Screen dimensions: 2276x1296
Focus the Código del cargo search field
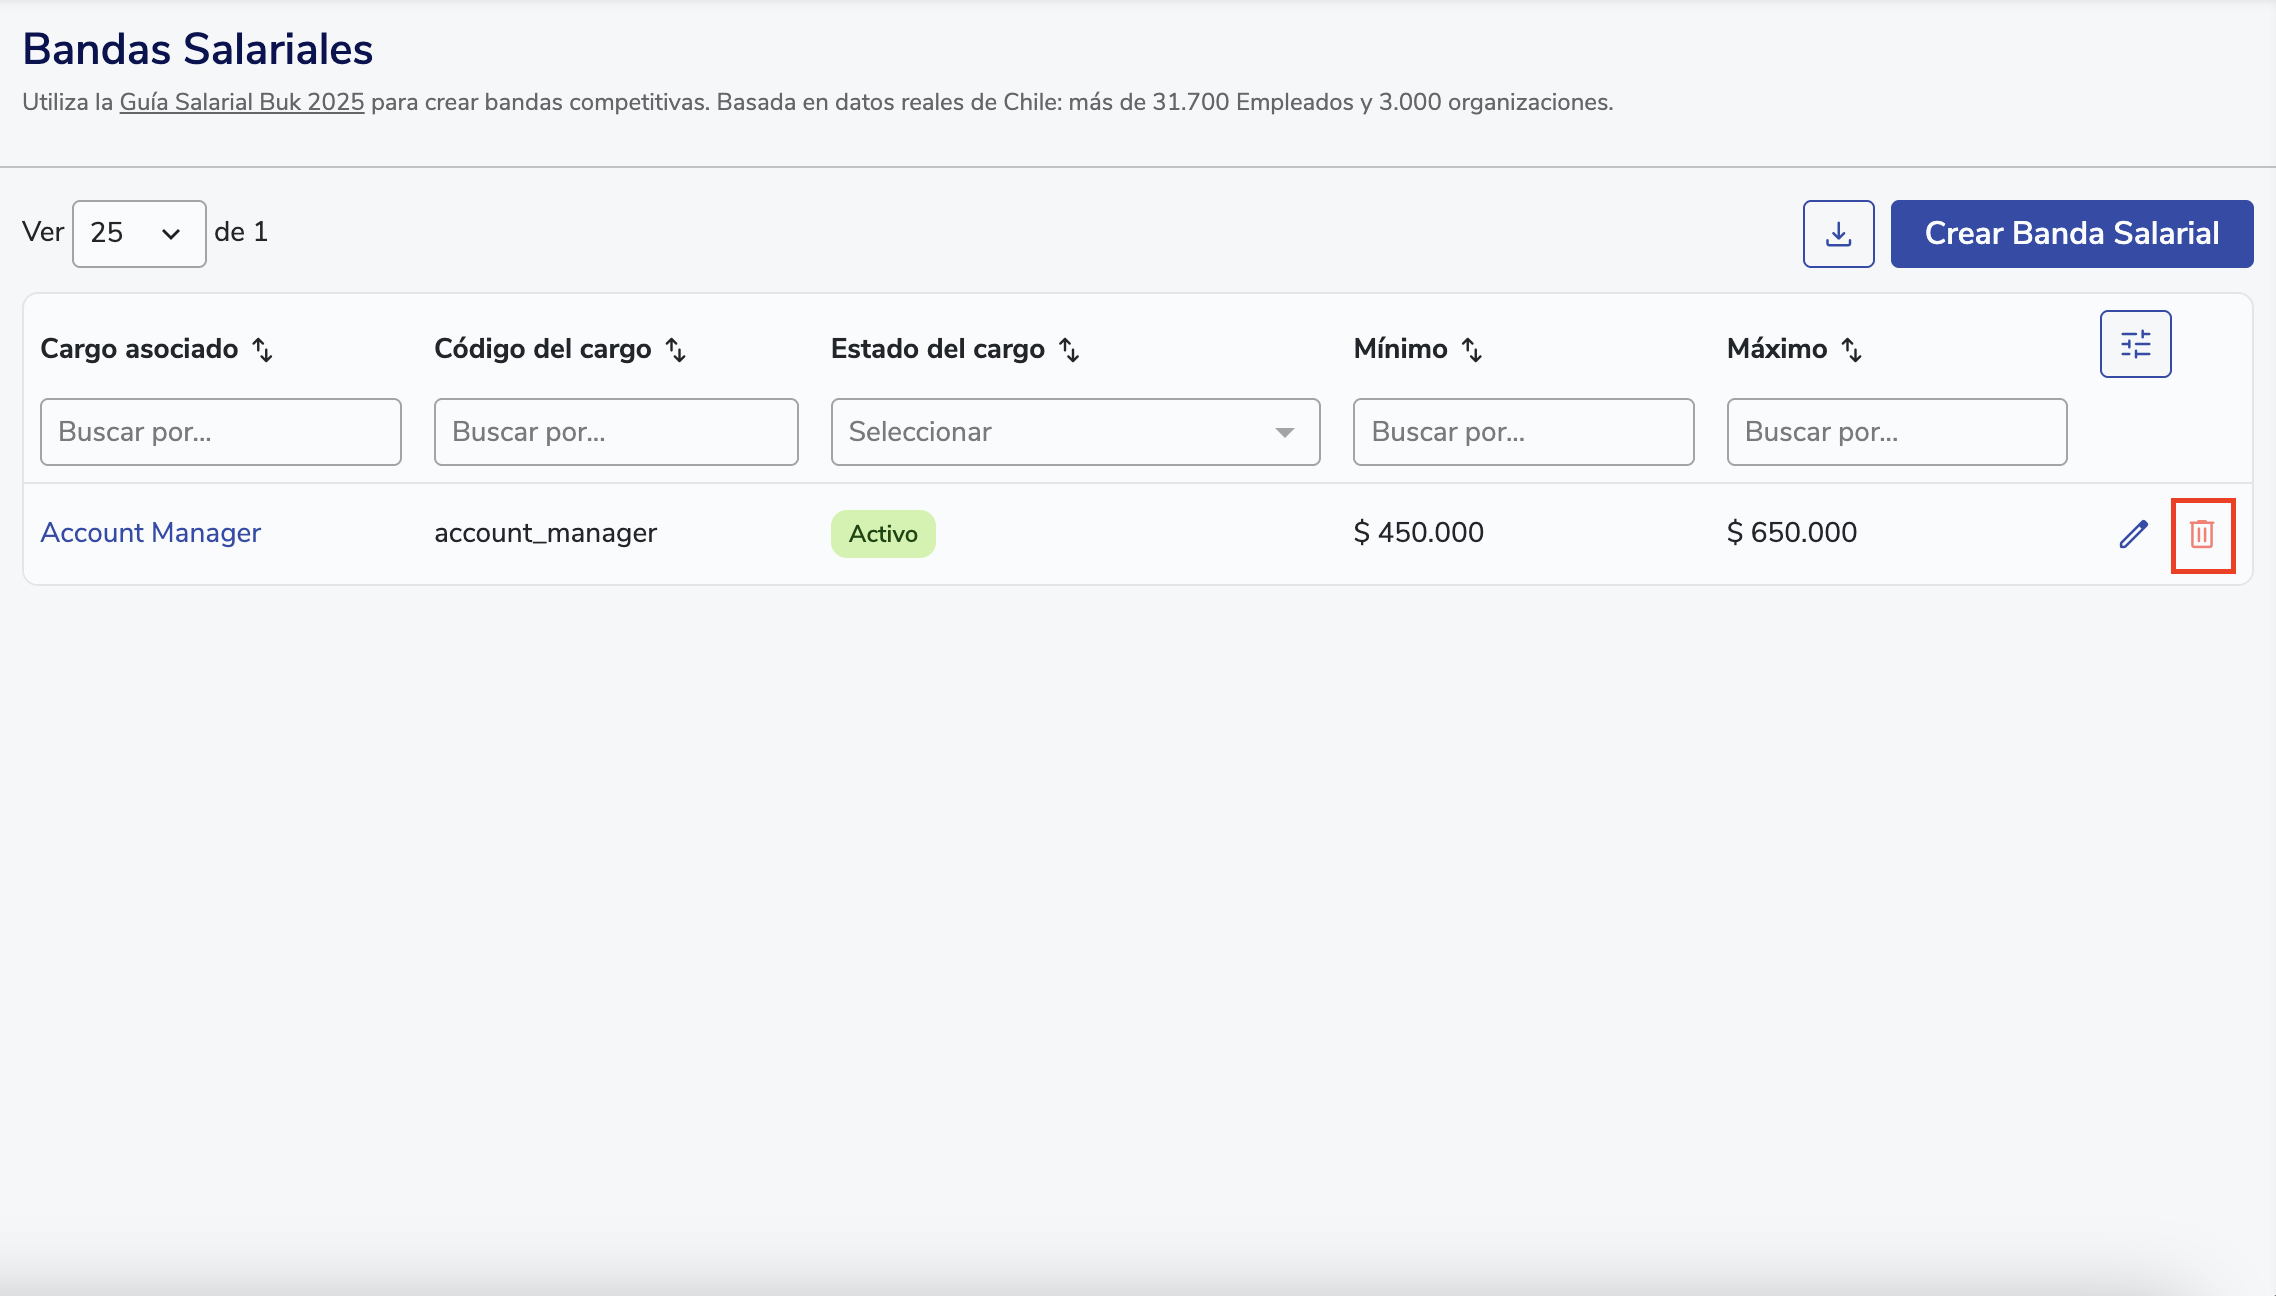(x=616, y=432)
